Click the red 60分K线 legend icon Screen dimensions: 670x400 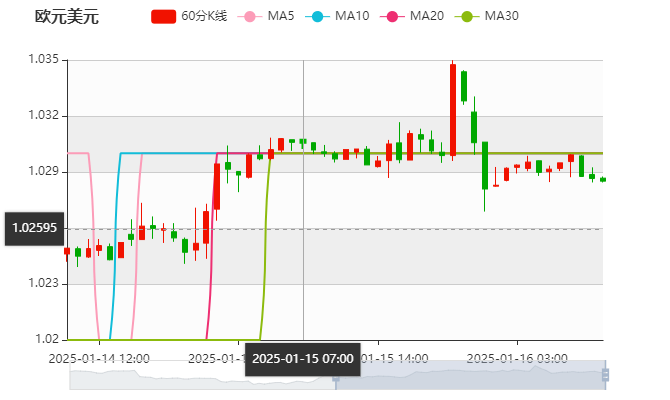(x=164, y=16)
